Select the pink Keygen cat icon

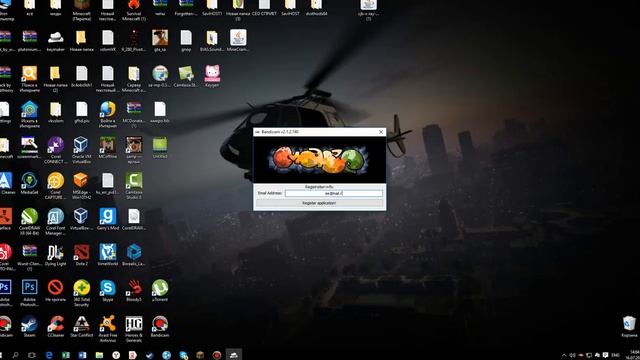[x=212, y=76]
